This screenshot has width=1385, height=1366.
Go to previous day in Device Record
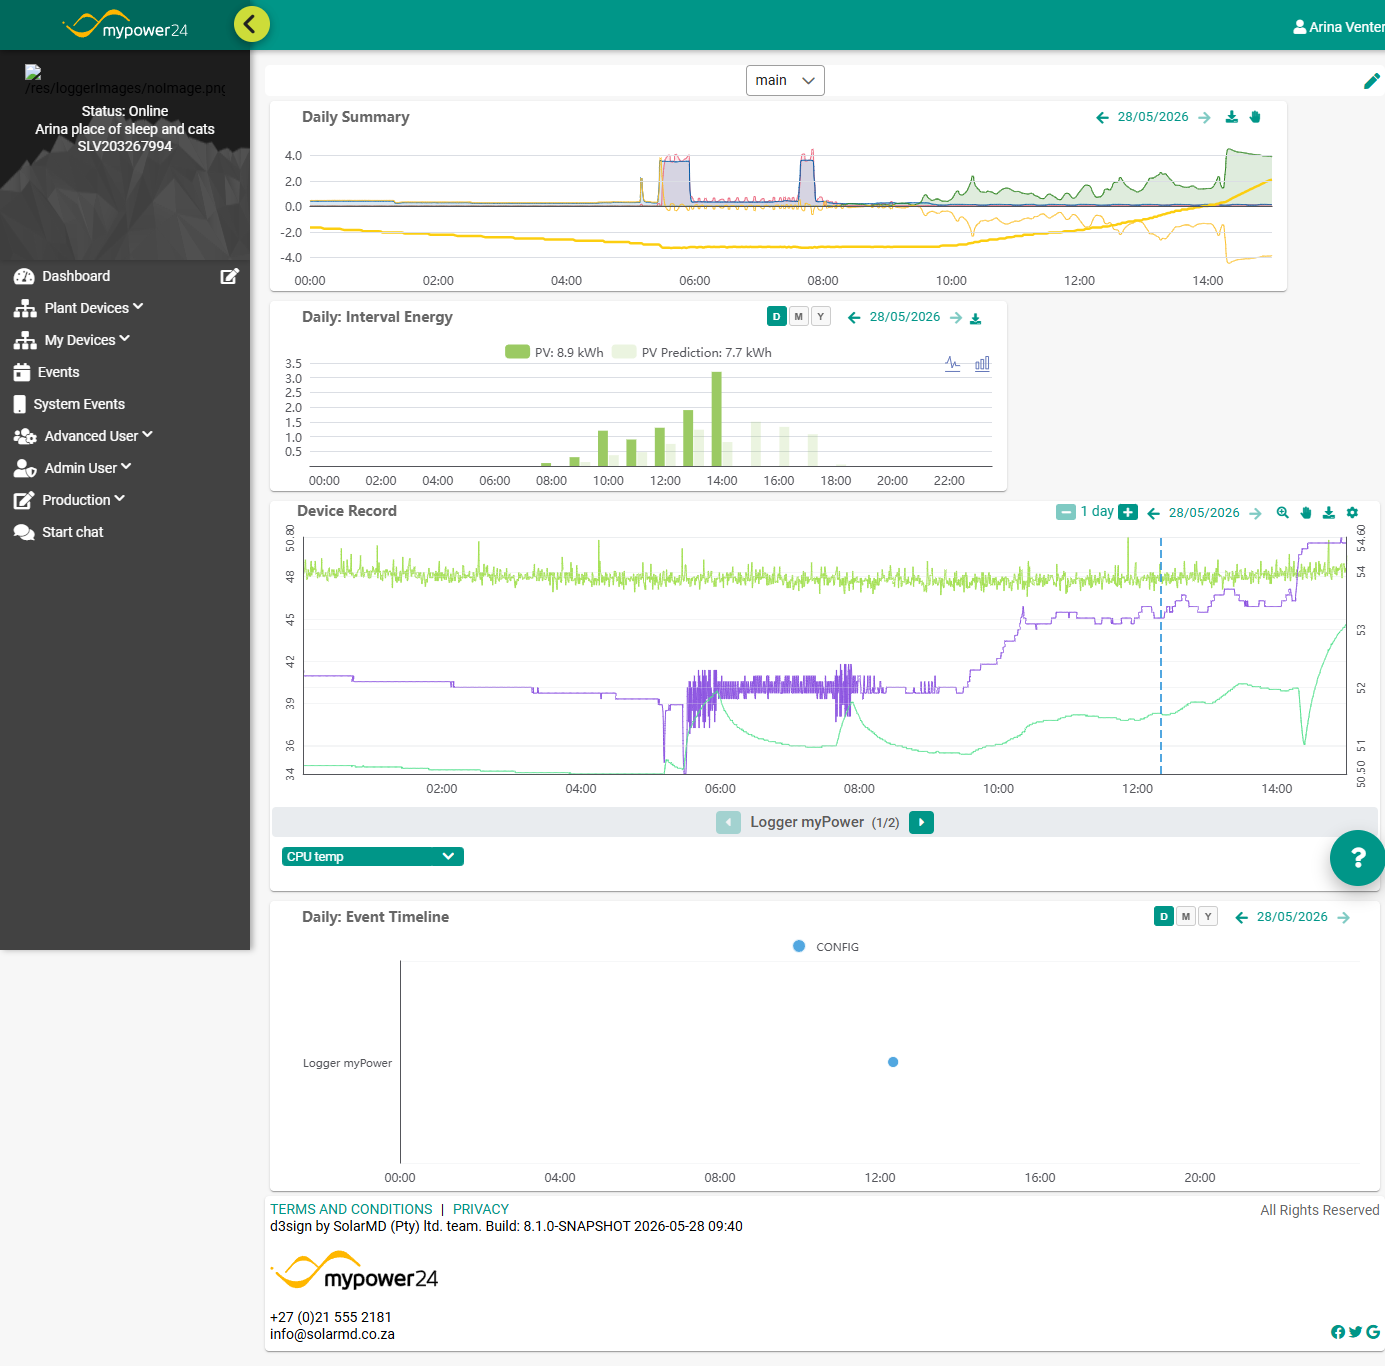1153,513
